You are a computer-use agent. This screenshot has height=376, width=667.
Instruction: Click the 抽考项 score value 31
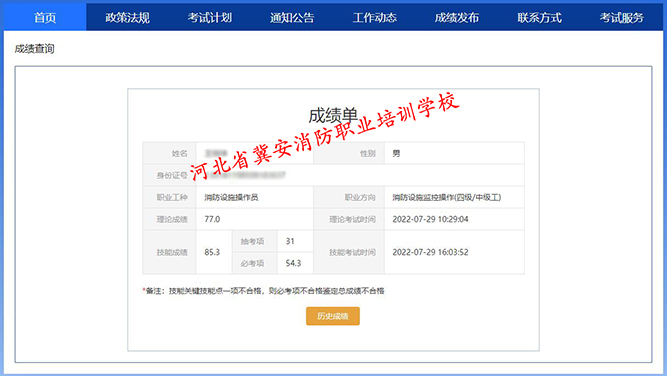pos(290,241)
